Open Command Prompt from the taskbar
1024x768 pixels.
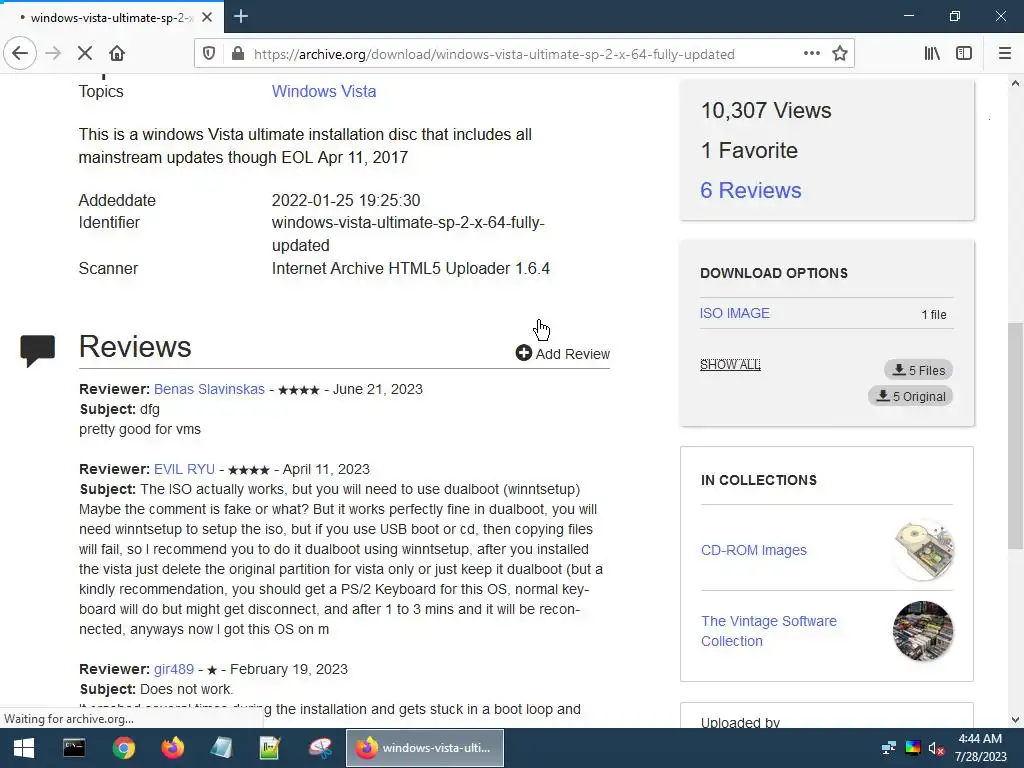(74, 748)
